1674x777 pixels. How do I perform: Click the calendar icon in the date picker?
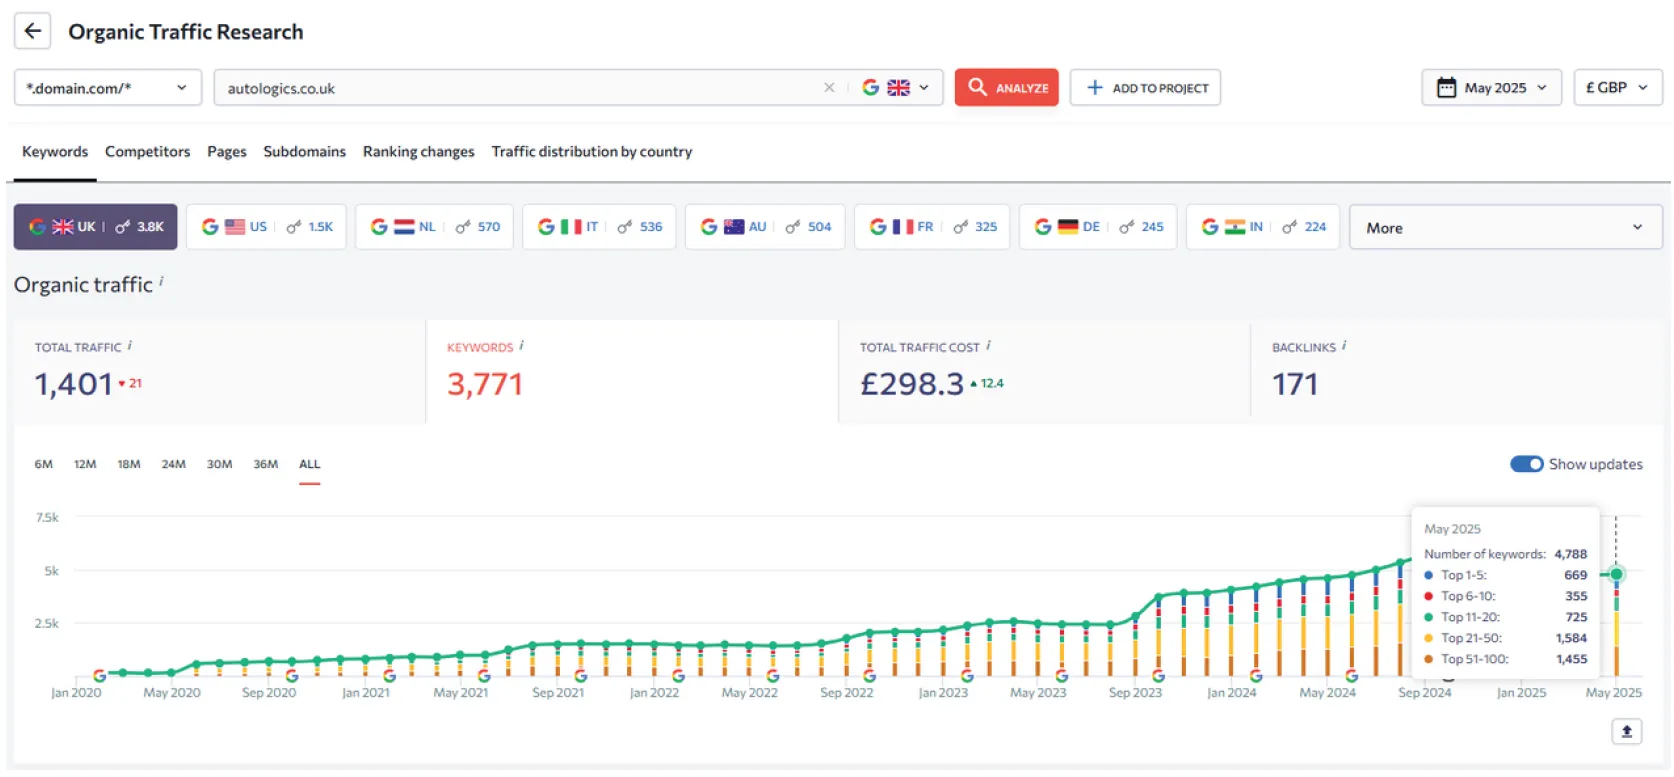point(1446,88)
